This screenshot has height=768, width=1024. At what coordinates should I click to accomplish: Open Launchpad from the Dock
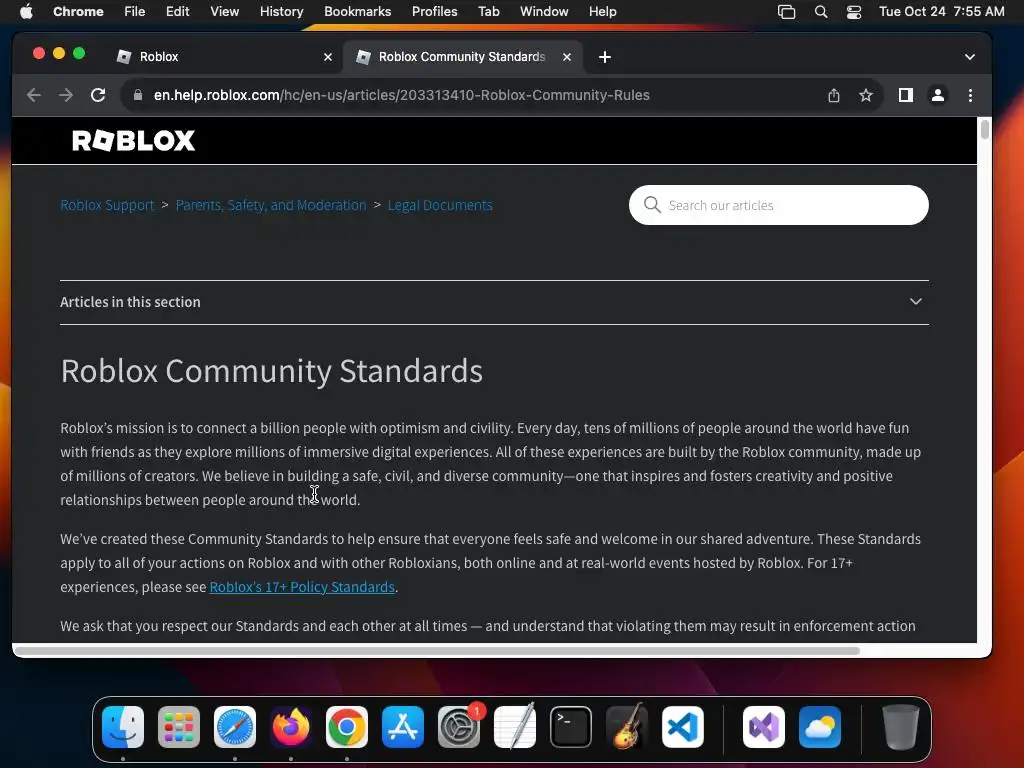click(x=179, y=727)
